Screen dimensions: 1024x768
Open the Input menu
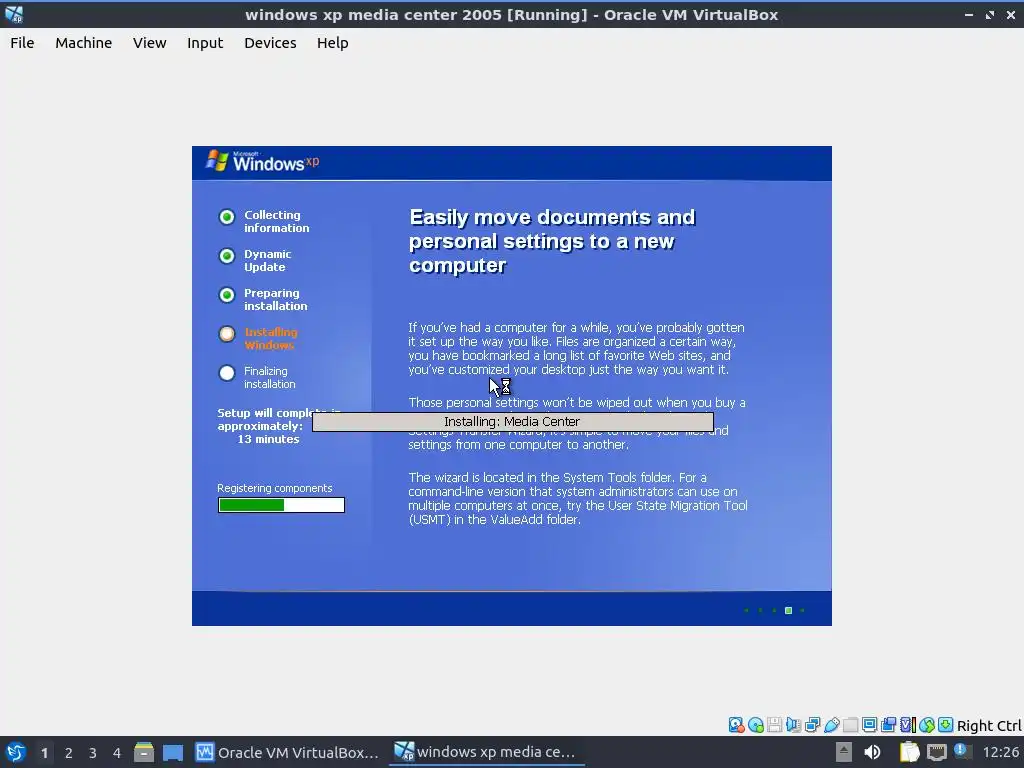point(205,43)
